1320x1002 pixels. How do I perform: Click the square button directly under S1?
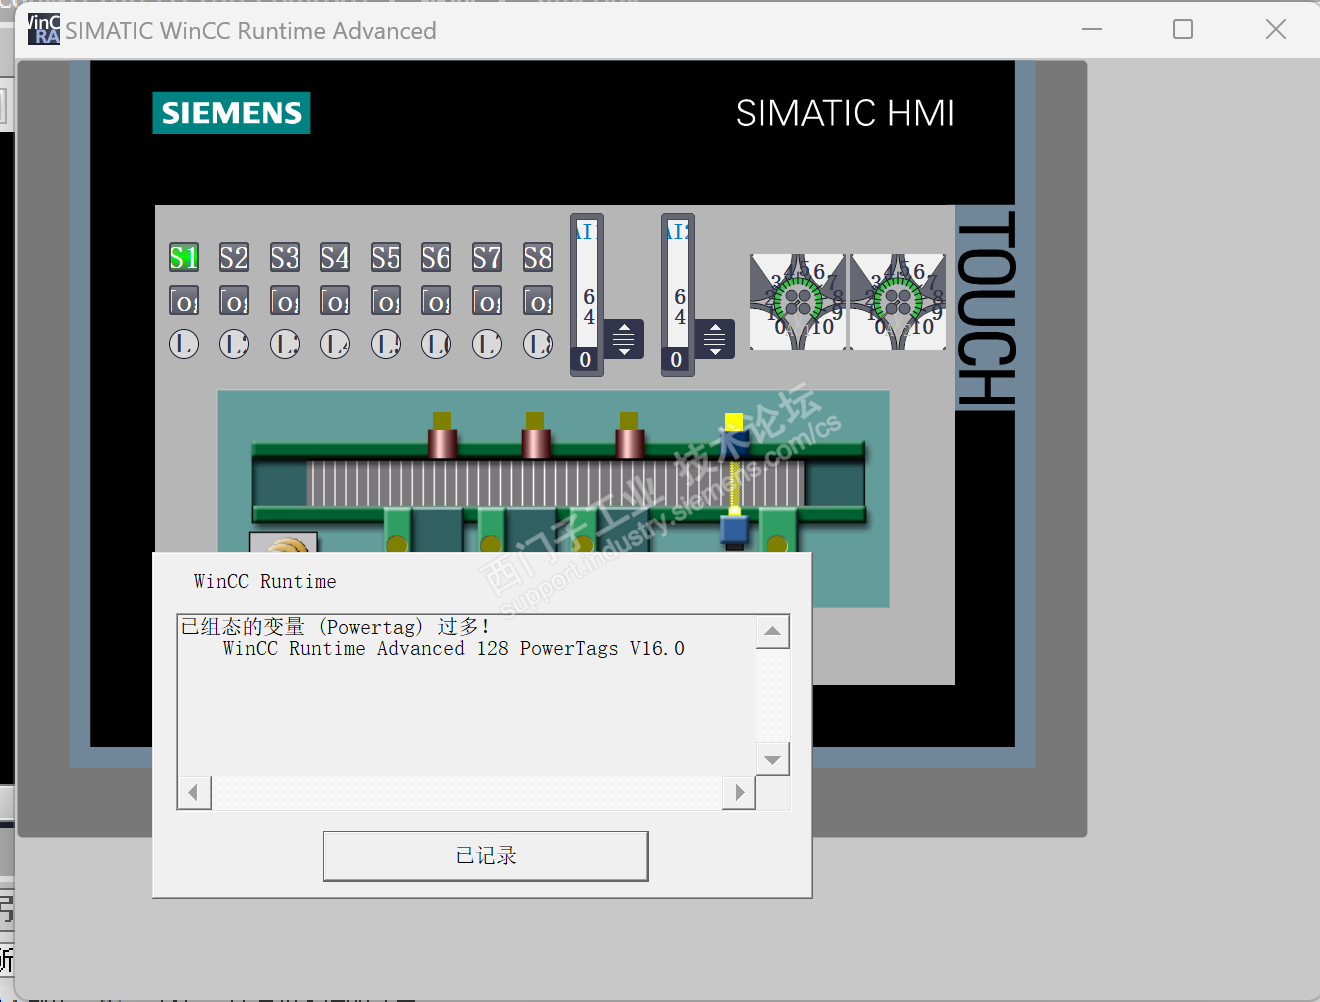coord(184,301)
